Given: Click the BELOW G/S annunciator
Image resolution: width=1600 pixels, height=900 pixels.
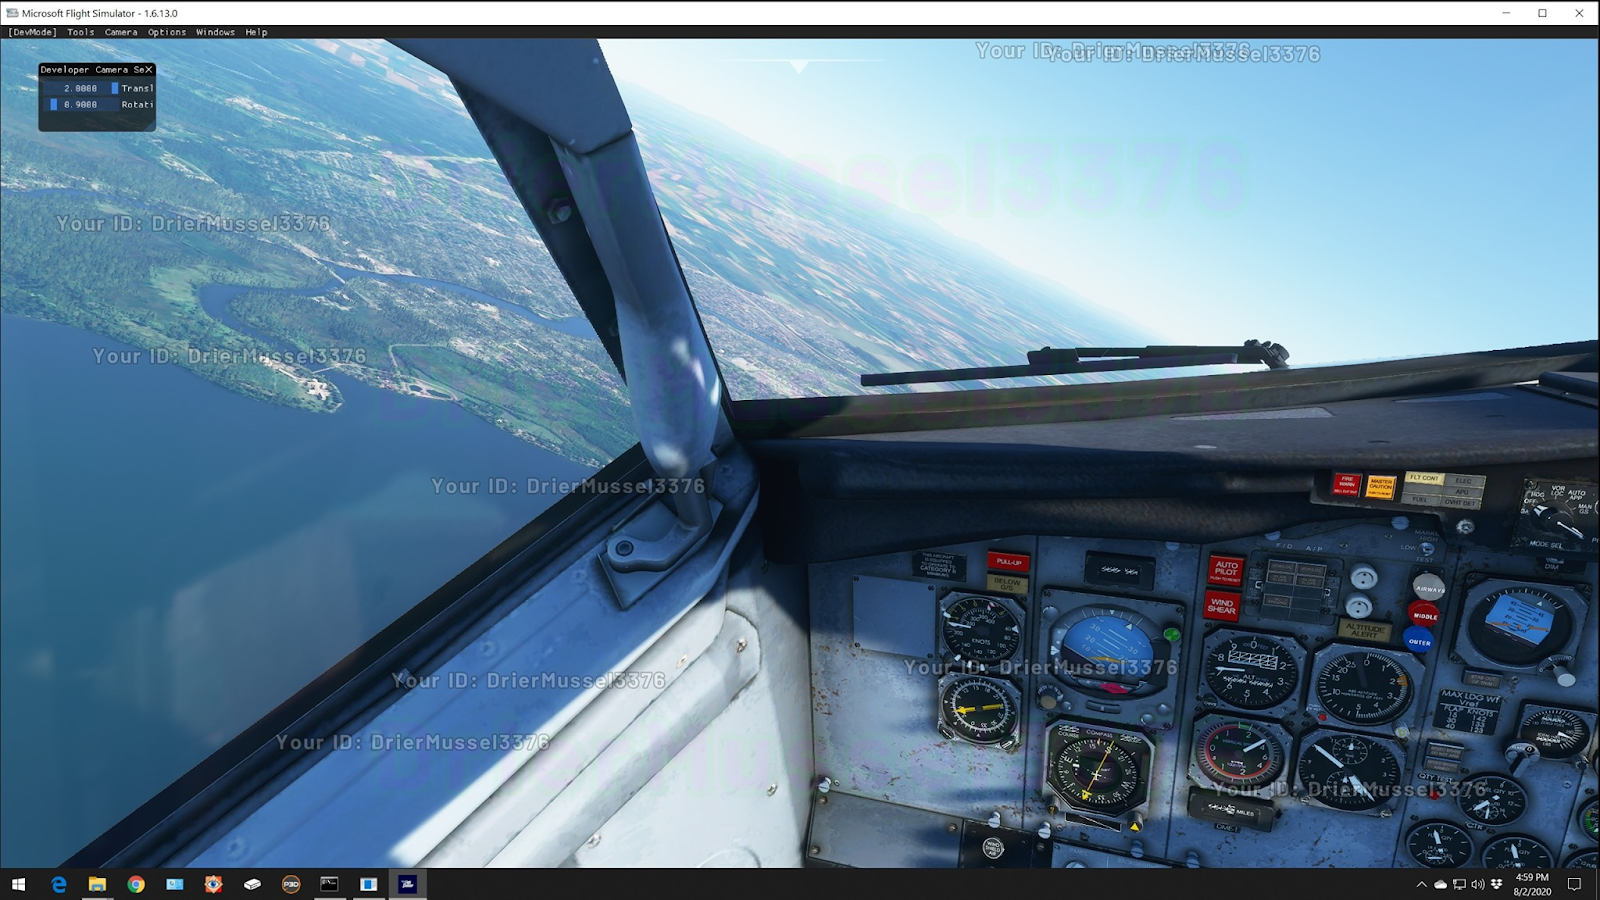Looking at the screenshot, I should point(1008,583).
